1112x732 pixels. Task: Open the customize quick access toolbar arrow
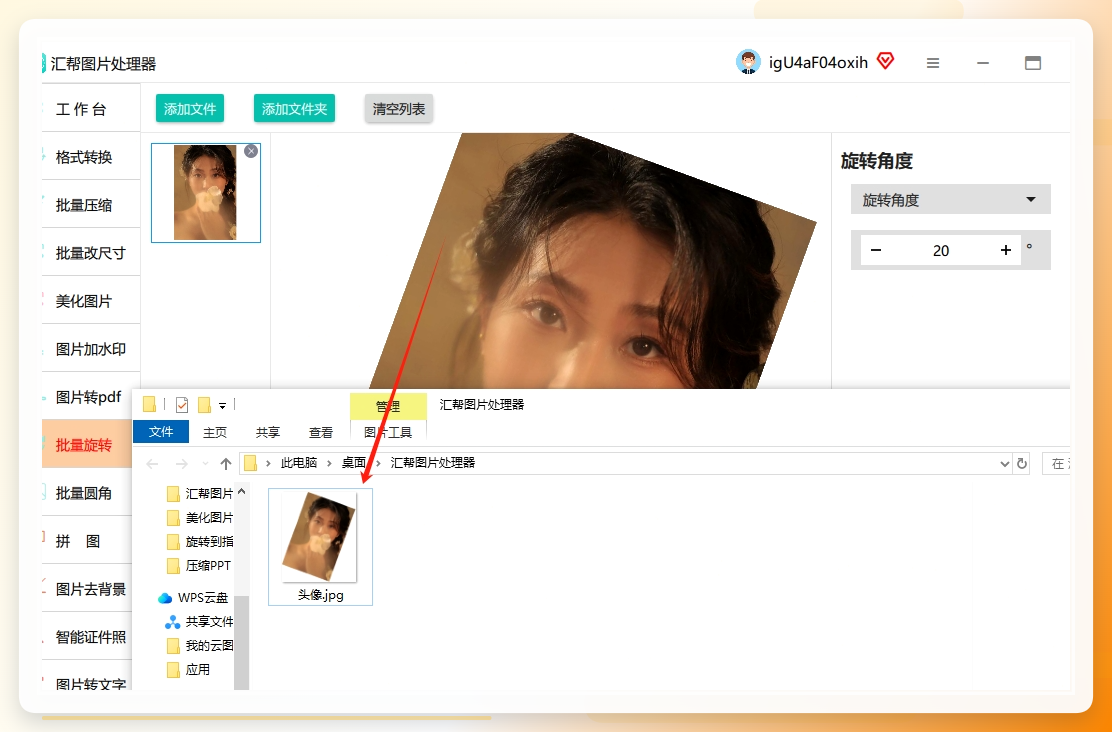tap(222, 406)
